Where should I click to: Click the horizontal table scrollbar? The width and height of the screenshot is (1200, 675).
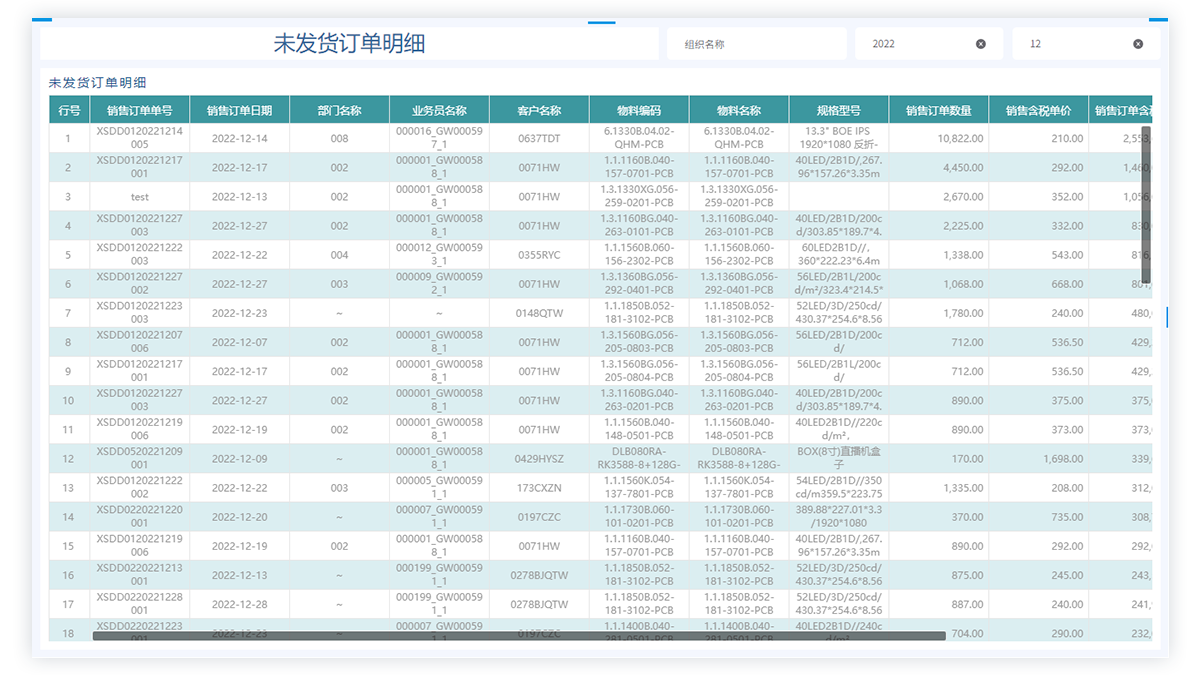pyautogui.click(x=518, y=635)
